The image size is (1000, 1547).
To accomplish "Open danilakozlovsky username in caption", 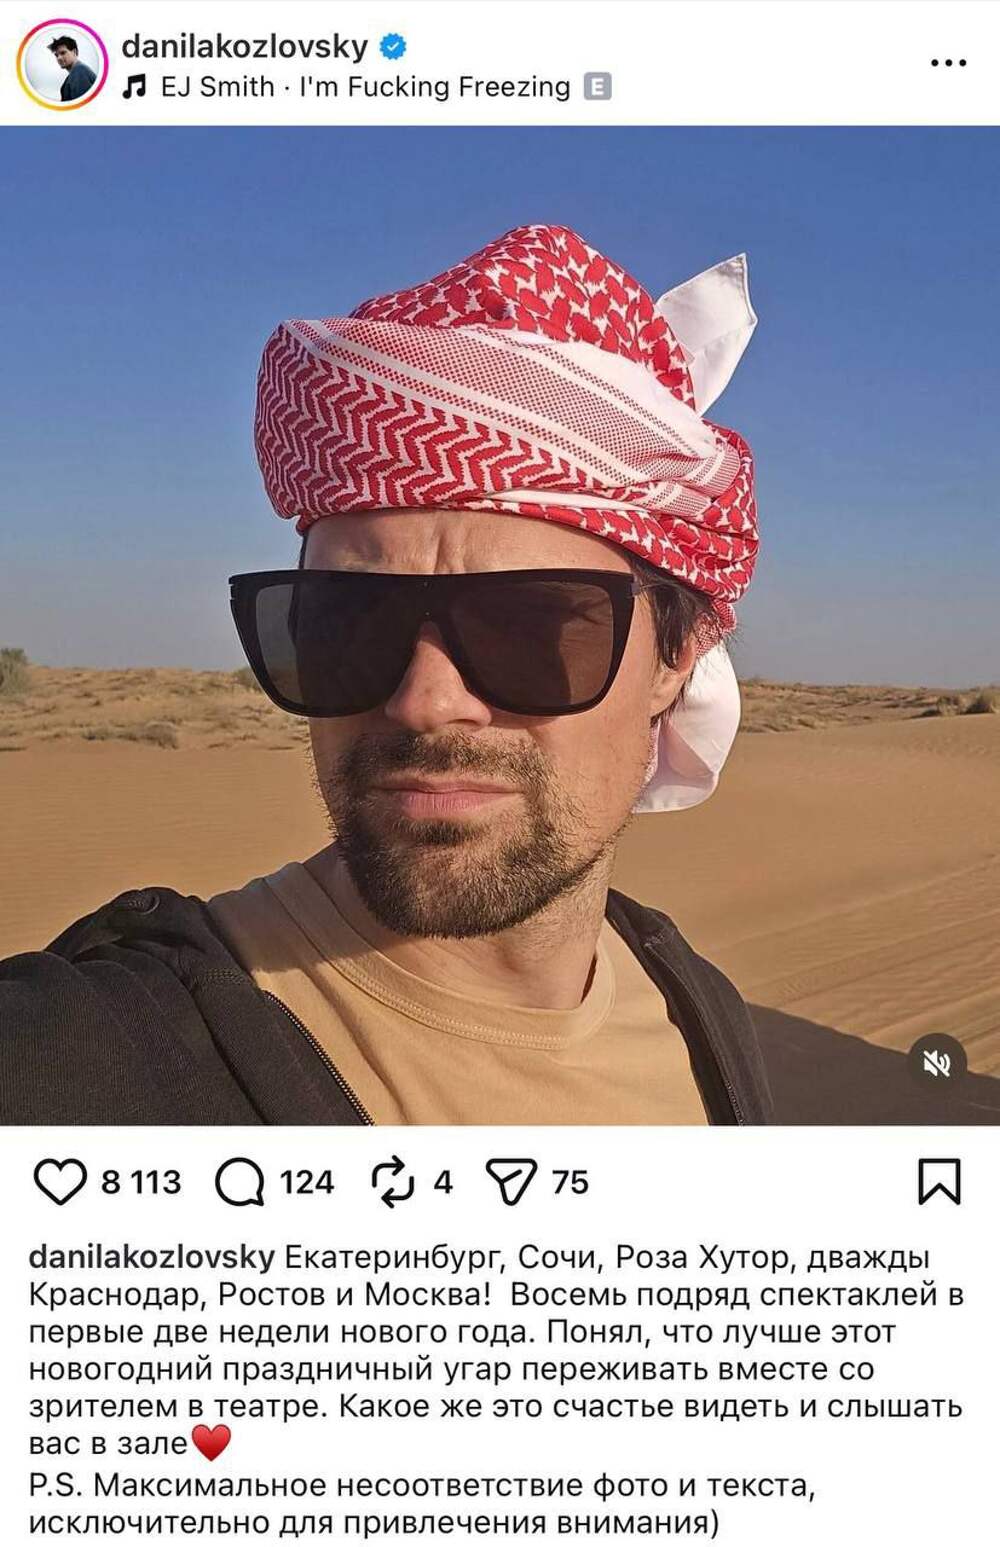I will tap(152, 1257).
